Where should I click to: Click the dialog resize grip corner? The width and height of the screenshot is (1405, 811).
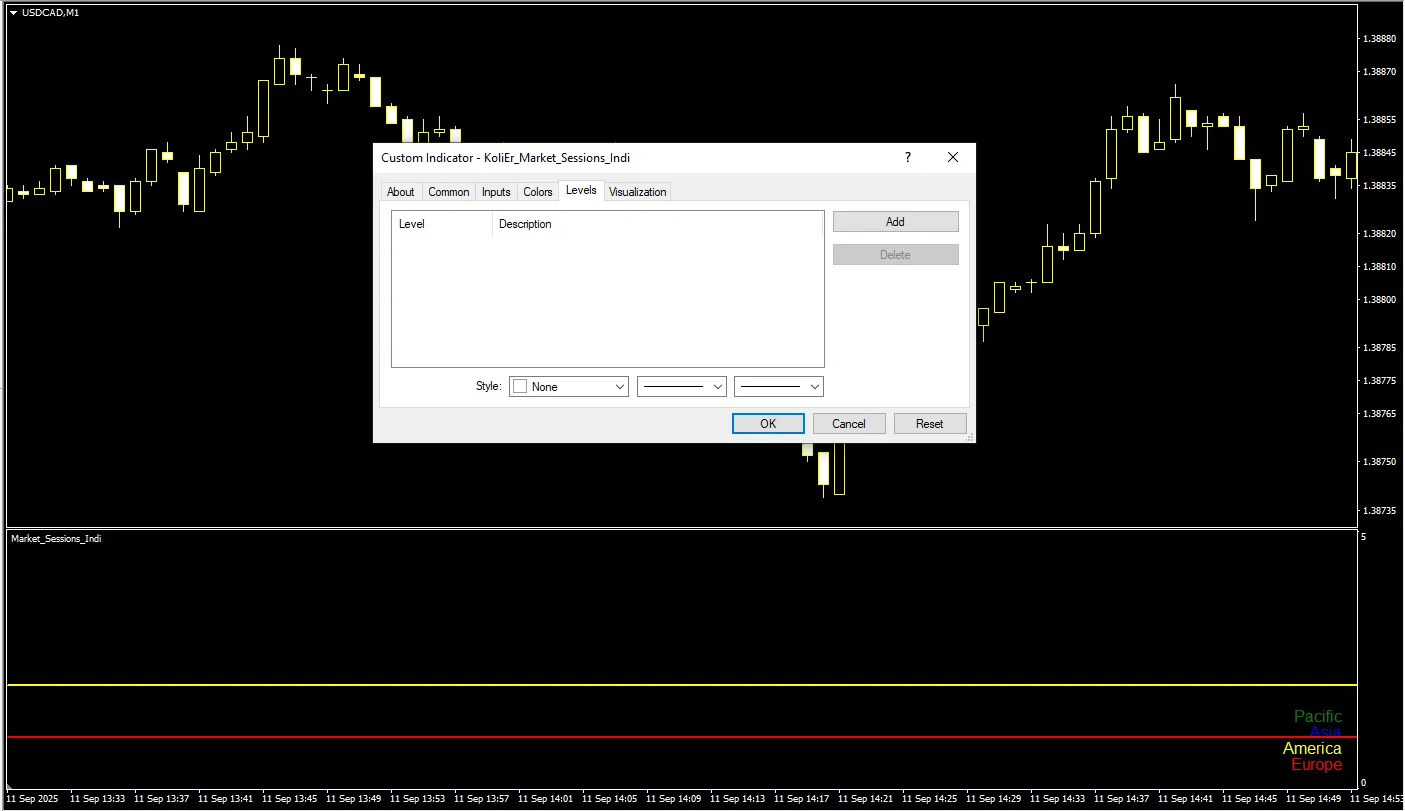click(968, 436)
